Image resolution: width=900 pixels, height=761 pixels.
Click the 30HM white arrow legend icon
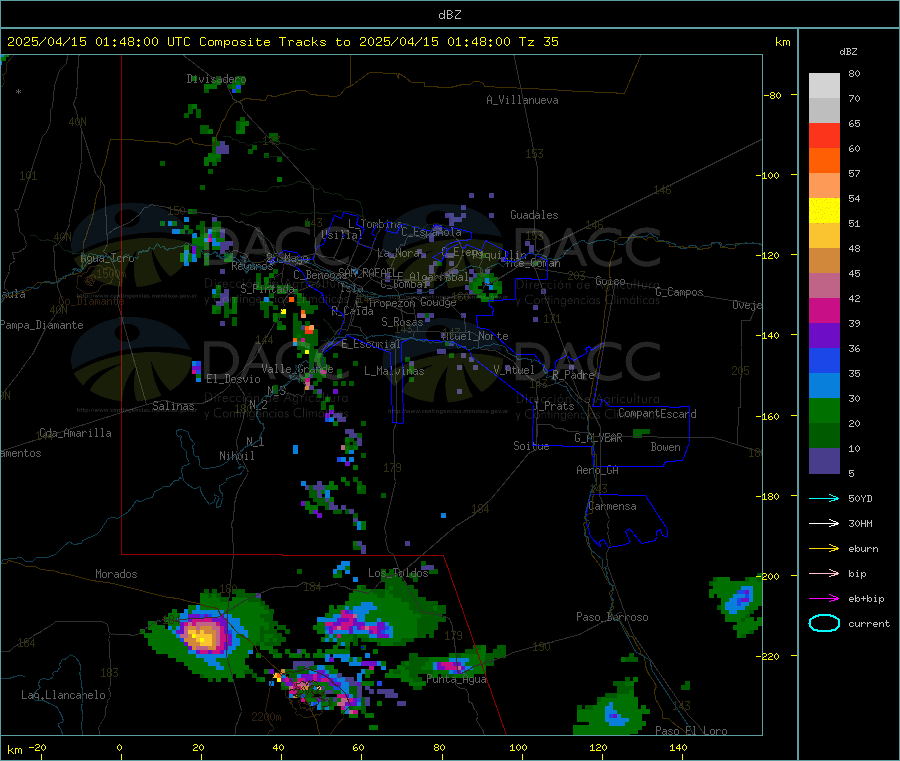click(x=824, y=523)
